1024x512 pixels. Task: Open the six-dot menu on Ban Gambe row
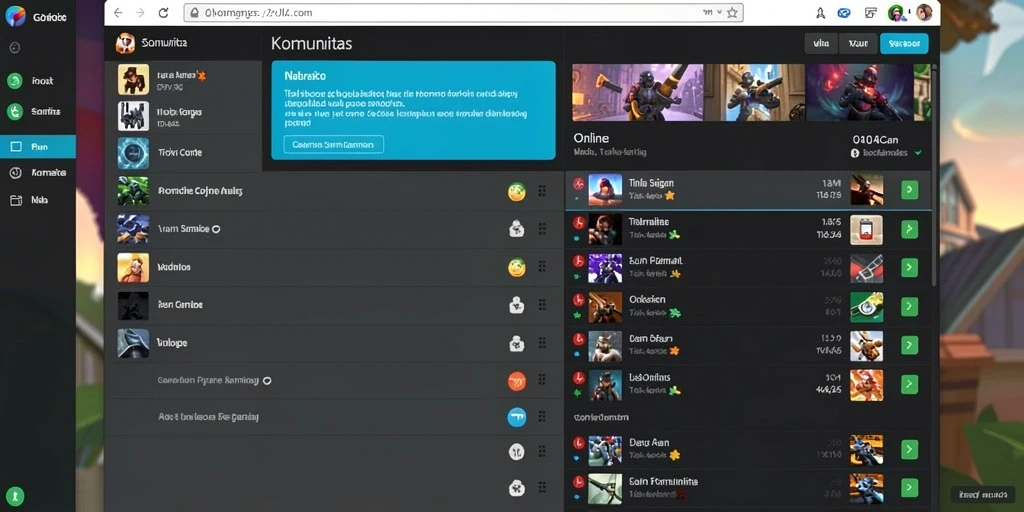542,305
